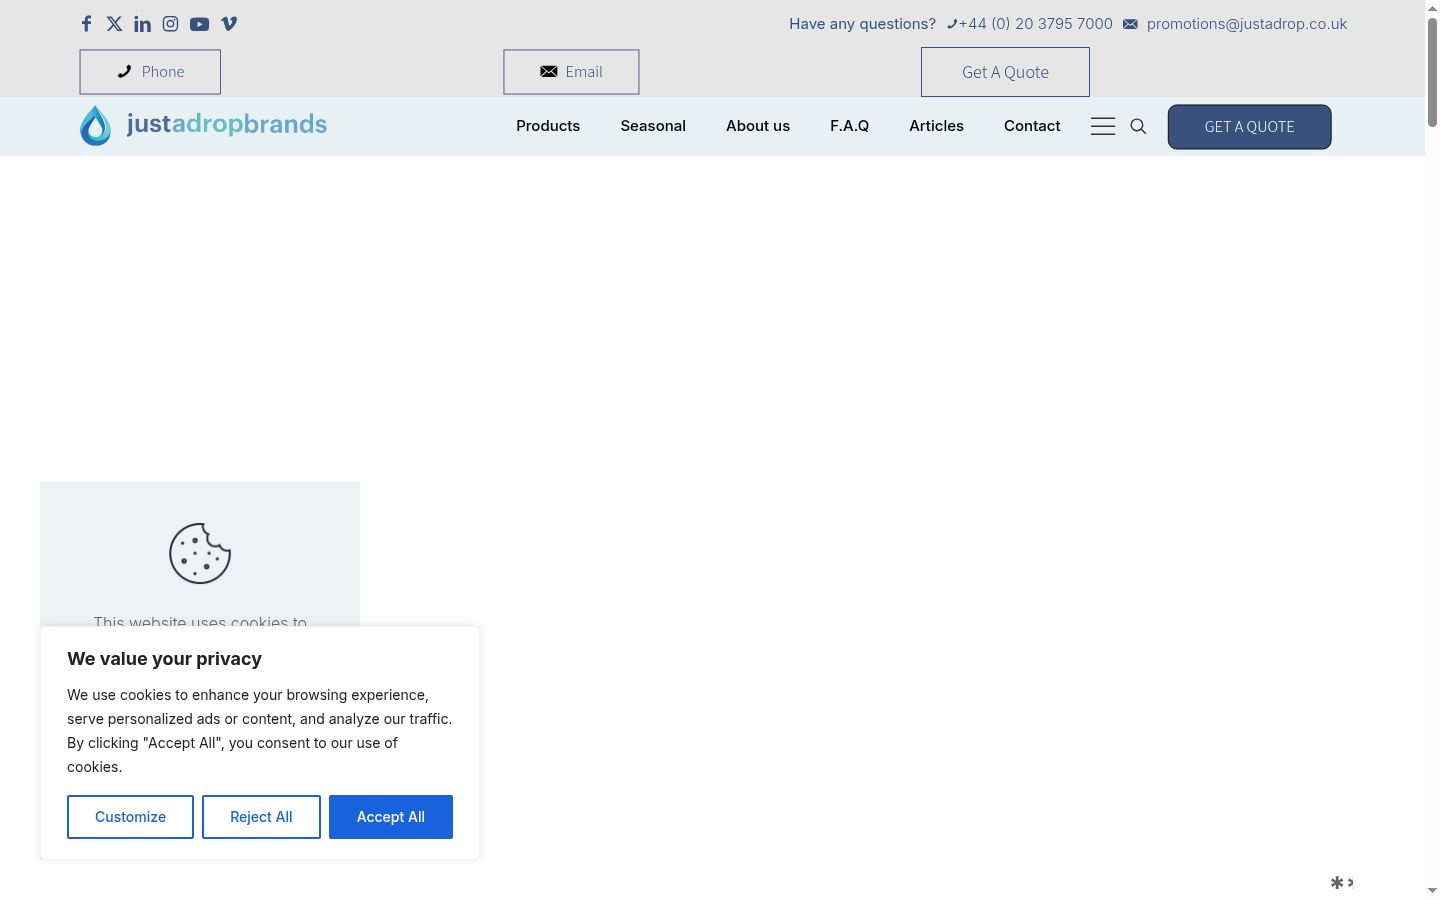Open the YouTube social icon
Viewport: 1440px width, 900px height.
tap(199, 24)
